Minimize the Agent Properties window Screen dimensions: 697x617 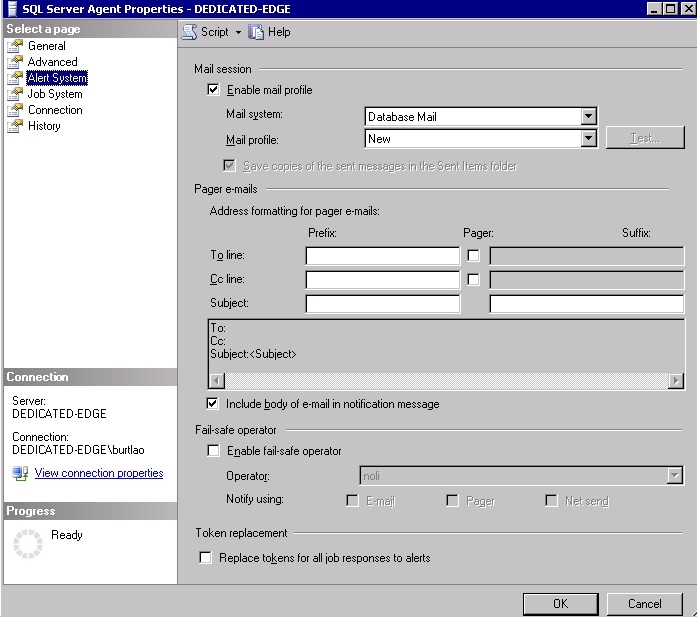pos(654,8)
